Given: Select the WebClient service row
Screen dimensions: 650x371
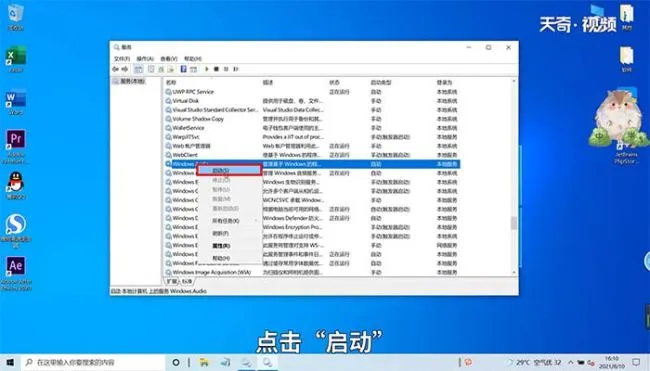Looking at the screenshot, I should coord(312,155).
